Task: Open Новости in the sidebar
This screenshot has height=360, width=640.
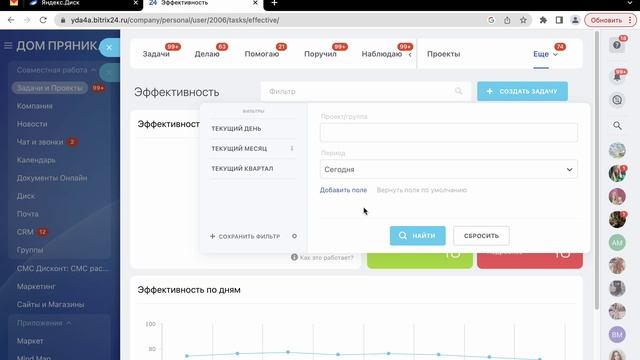Action: click(32, 124)
